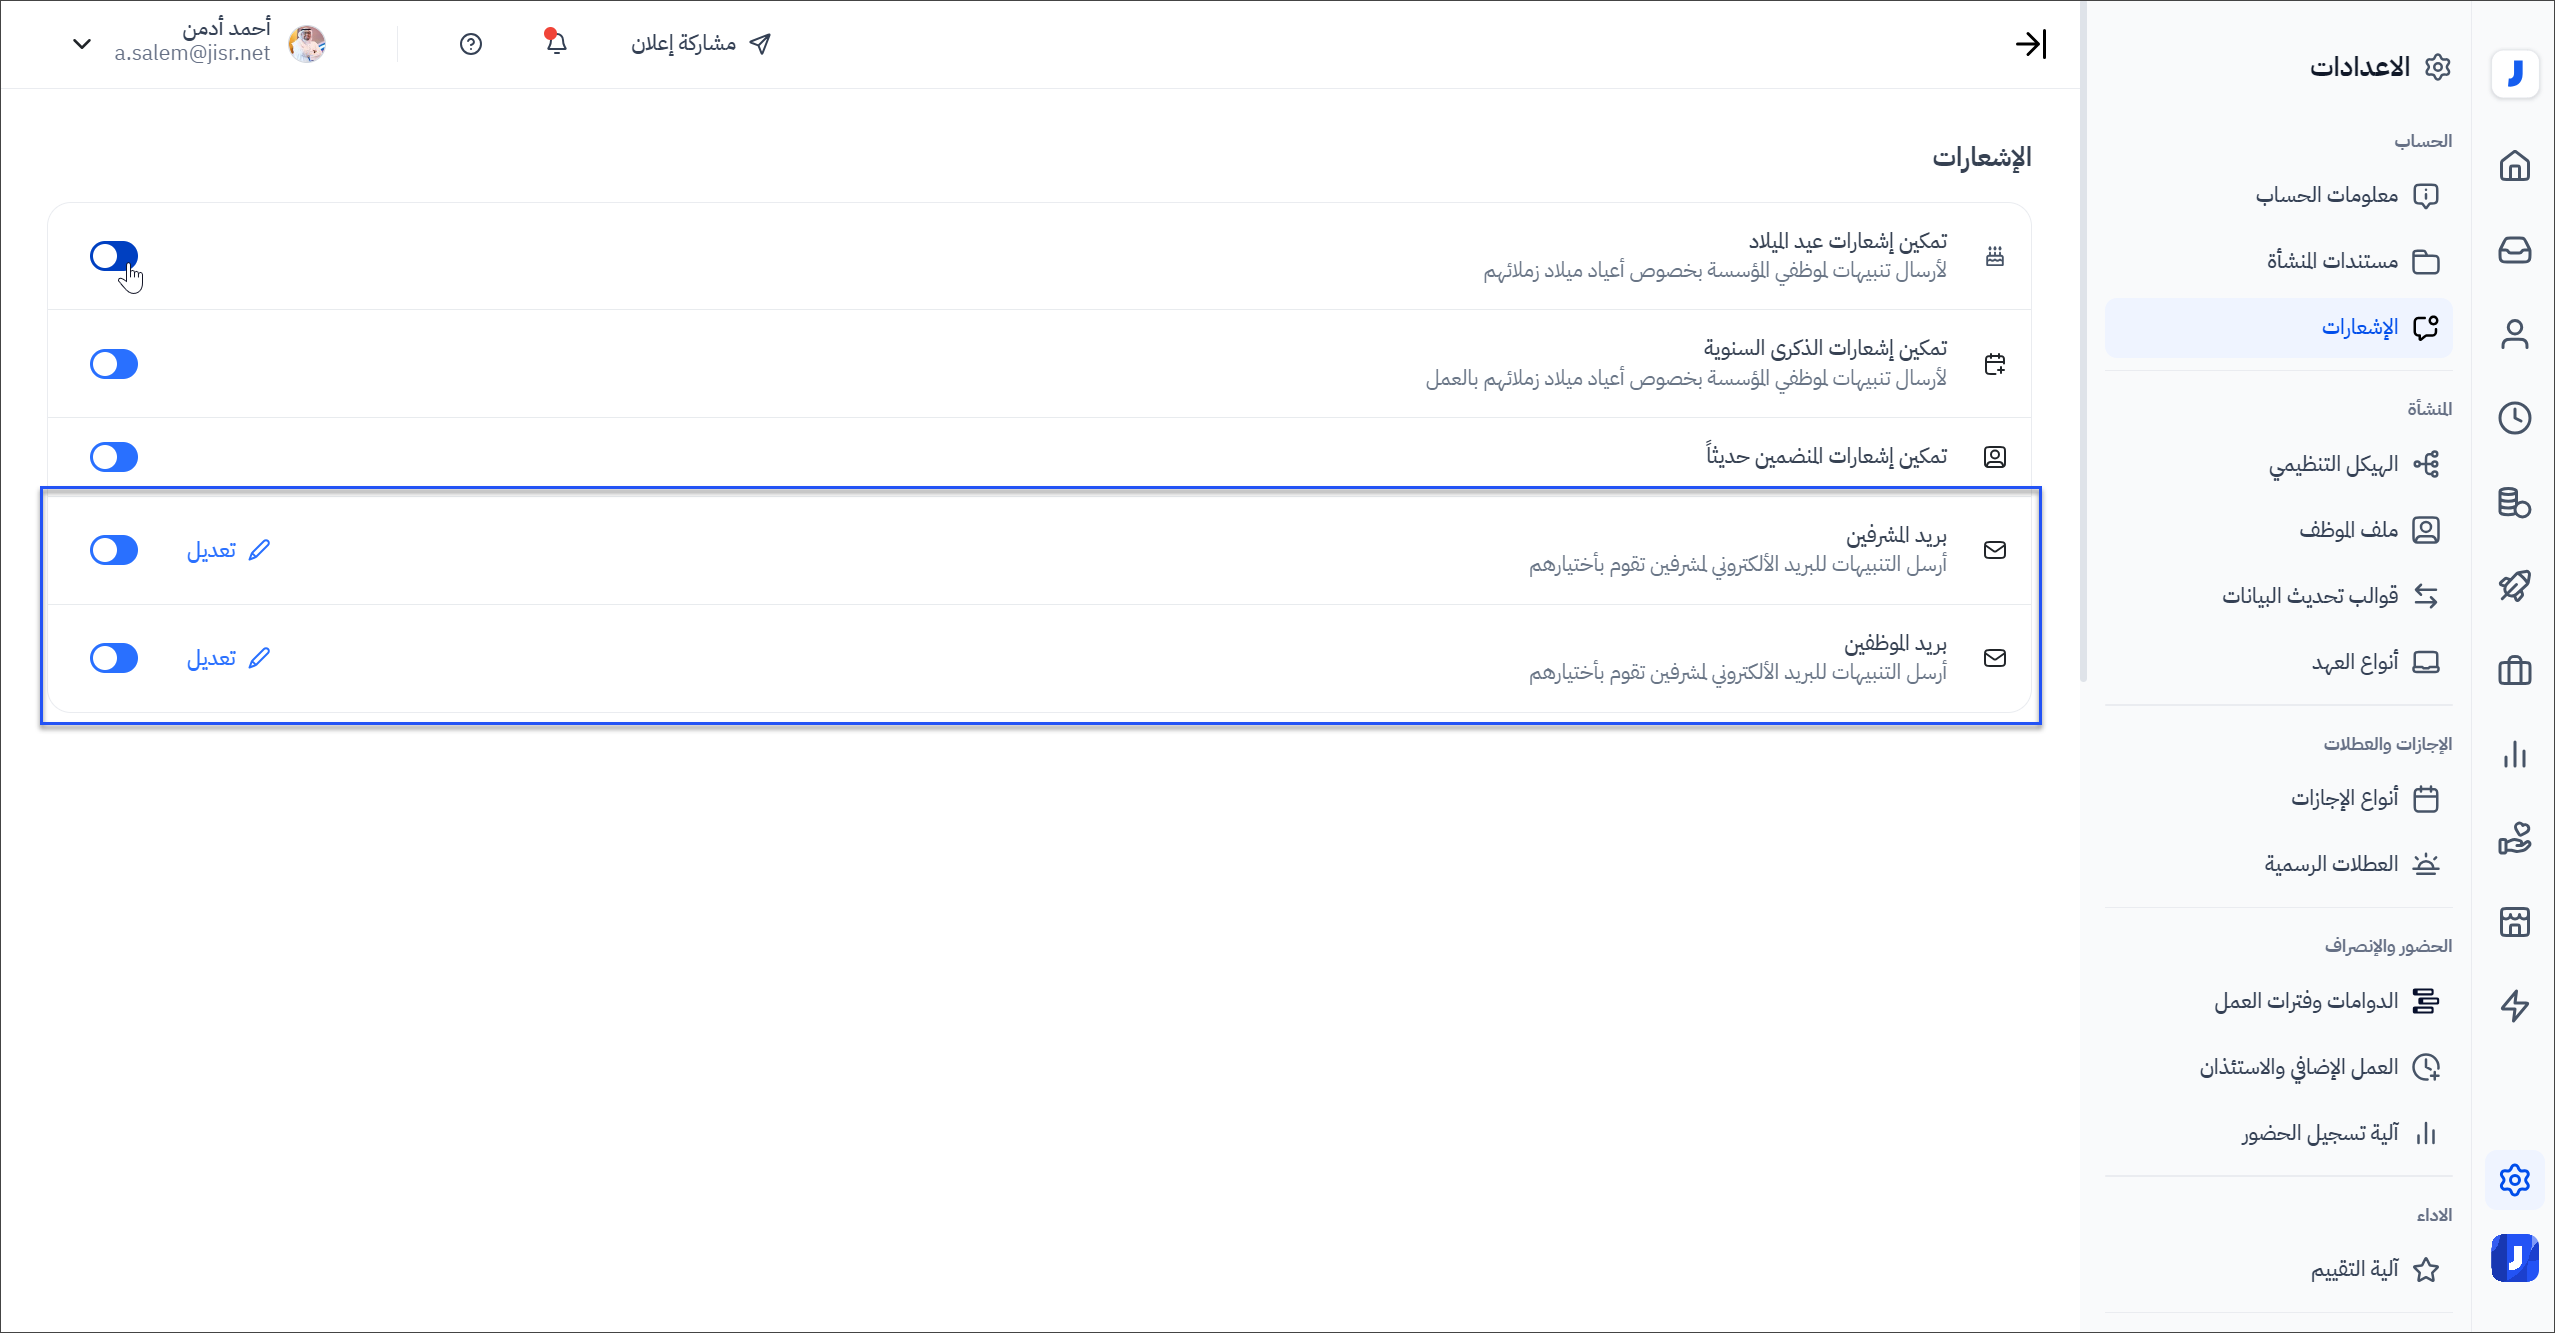Click تعديل link for بريد المشرفين
The image size is (2555, 1333).
(x=228, y=550)
